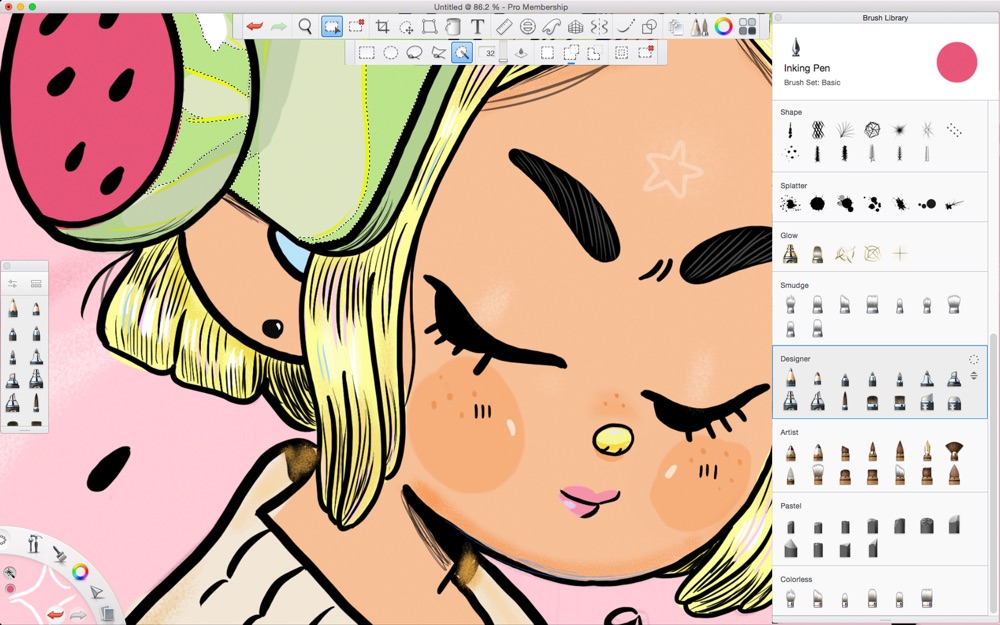This screenshot has width=1000, height=625.
Task: Open the Flood Fill bucket tool
Action: [x=452, y=27]
